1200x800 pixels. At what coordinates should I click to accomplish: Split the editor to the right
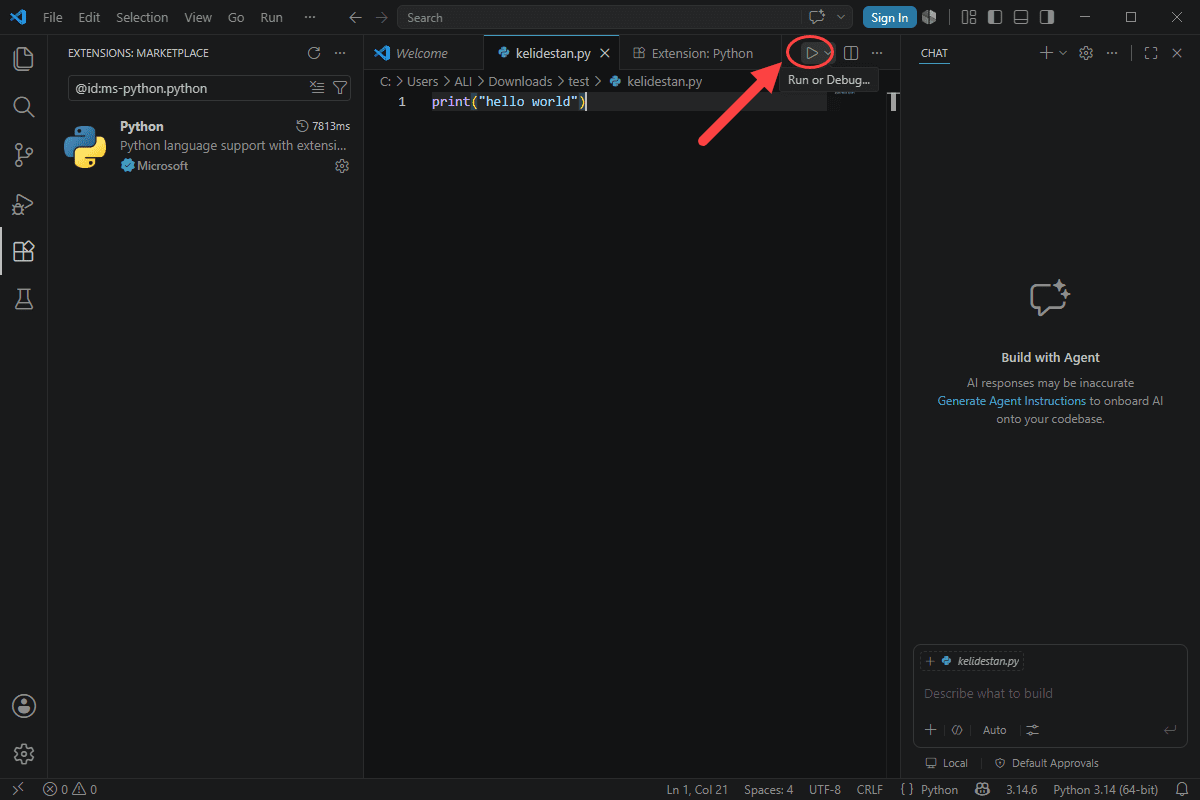pos(851,53)
